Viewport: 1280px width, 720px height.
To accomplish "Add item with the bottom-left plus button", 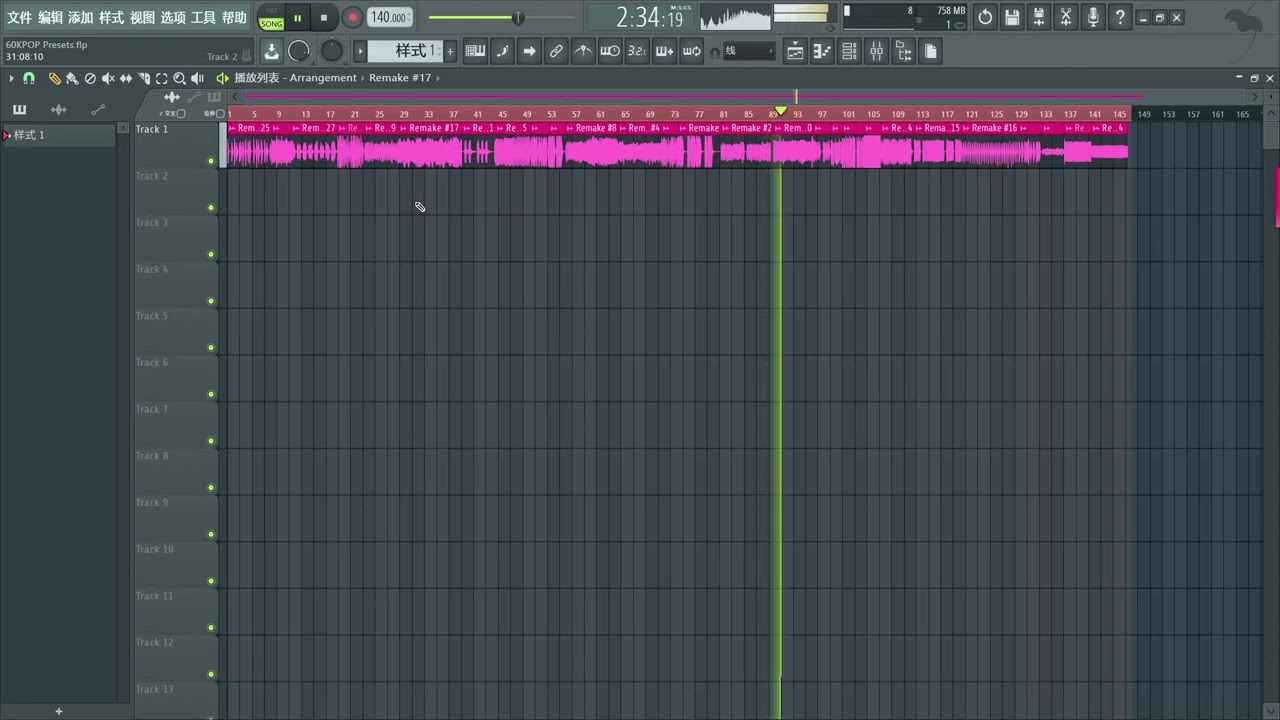I will pyautogui.click(x=58, y=711).
